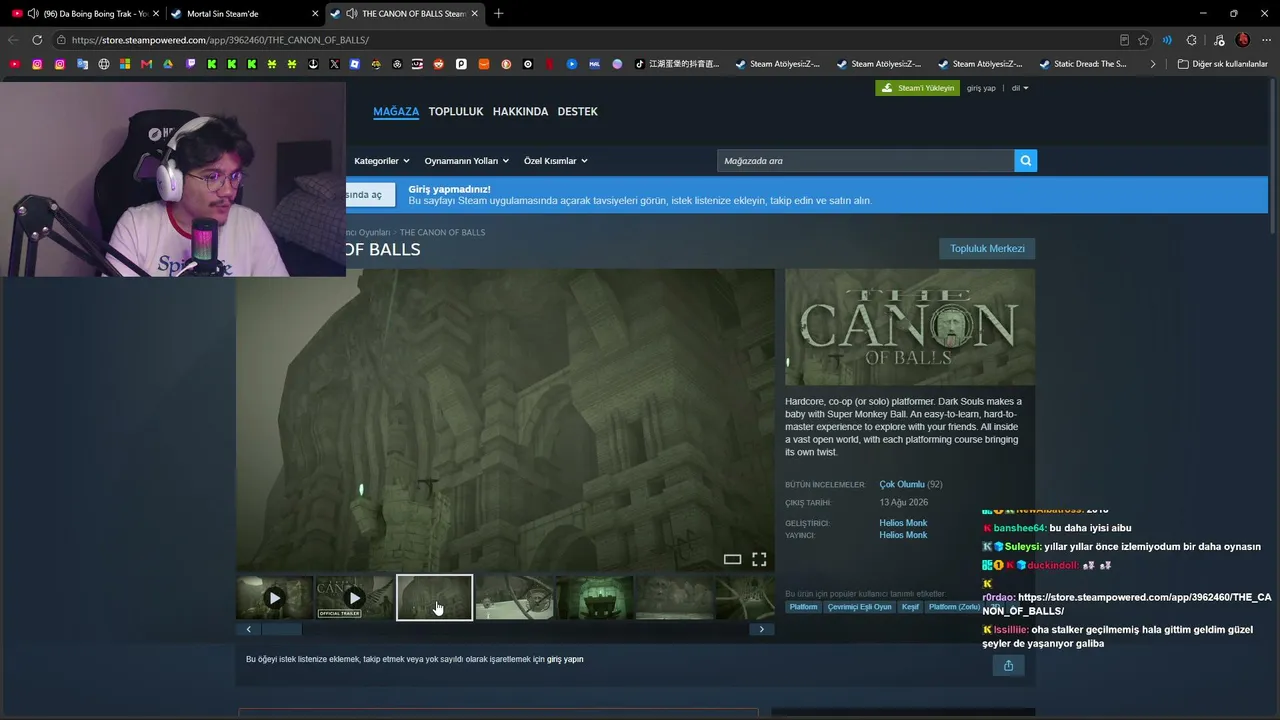Toggle theater mode on the media viewer
This screenshot has height=720, width=1280.
click(x=732, y=560)
